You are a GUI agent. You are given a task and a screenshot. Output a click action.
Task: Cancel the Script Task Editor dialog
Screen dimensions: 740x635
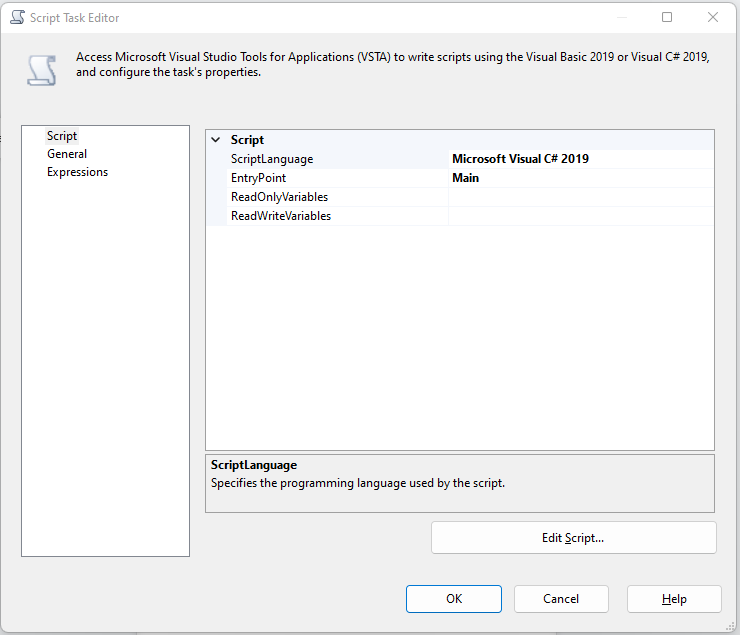point(561,599)
